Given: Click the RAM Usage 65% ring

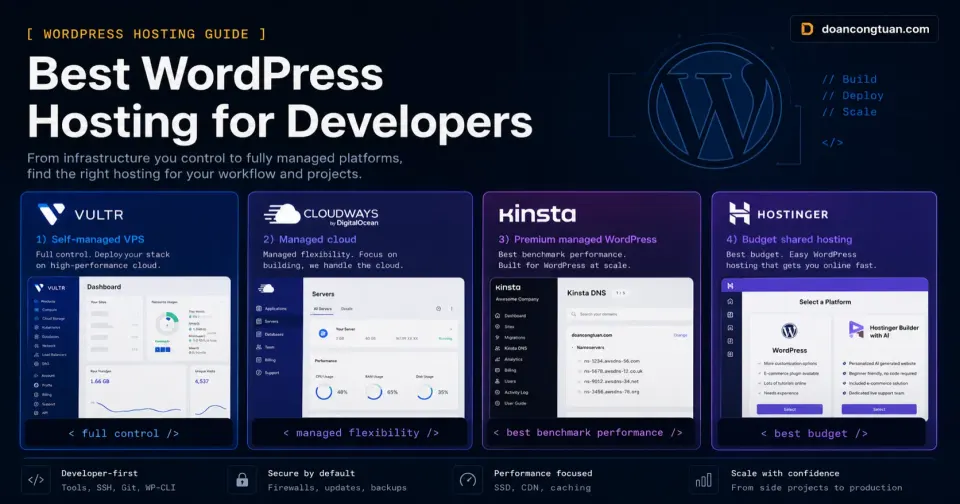Looking at the screenshot, I should coord(374,391).
